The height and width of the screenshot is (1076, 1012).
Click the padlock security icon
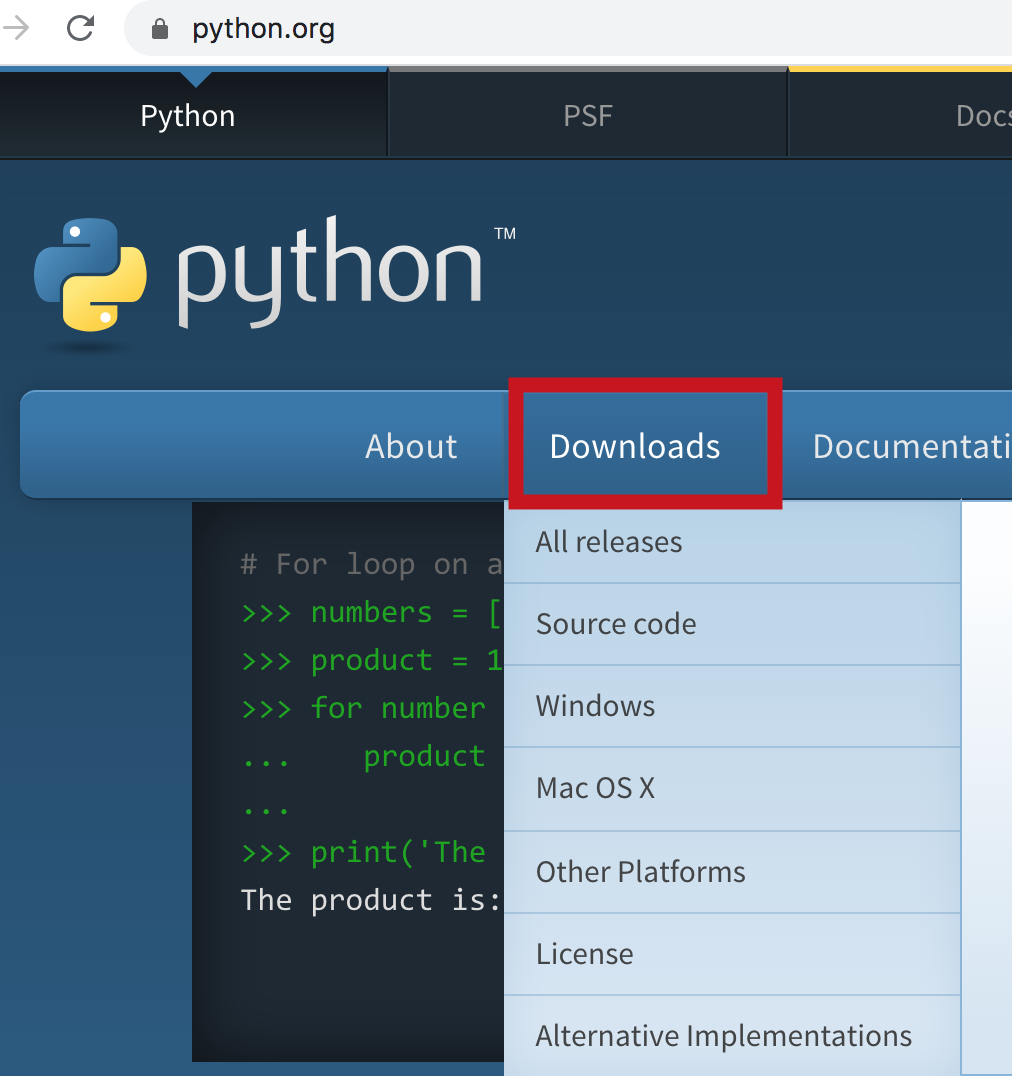coord(159,28)
